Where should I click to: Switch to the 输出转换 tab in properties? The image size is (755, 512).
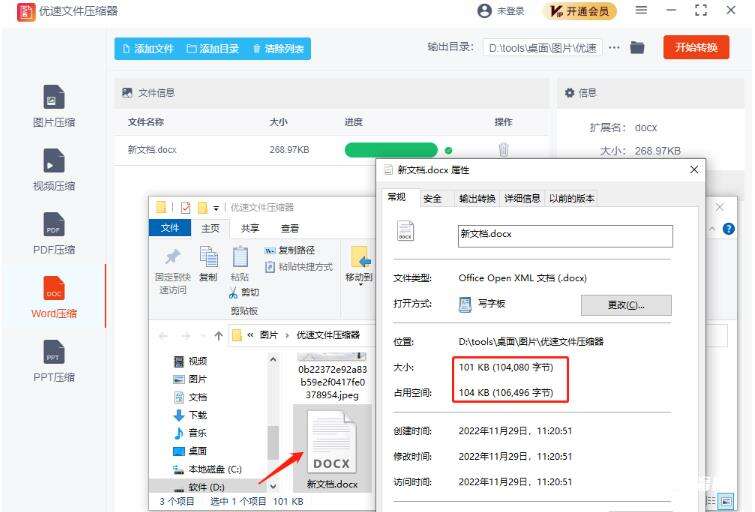[x=477, y=198]
